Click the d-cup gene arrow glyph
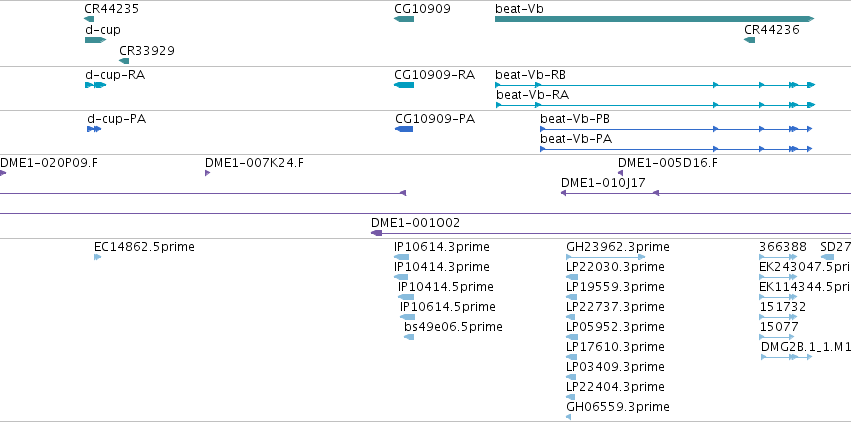Image resolution: width=851 pixels, height=422 pixels. click(x=96, y=40)
